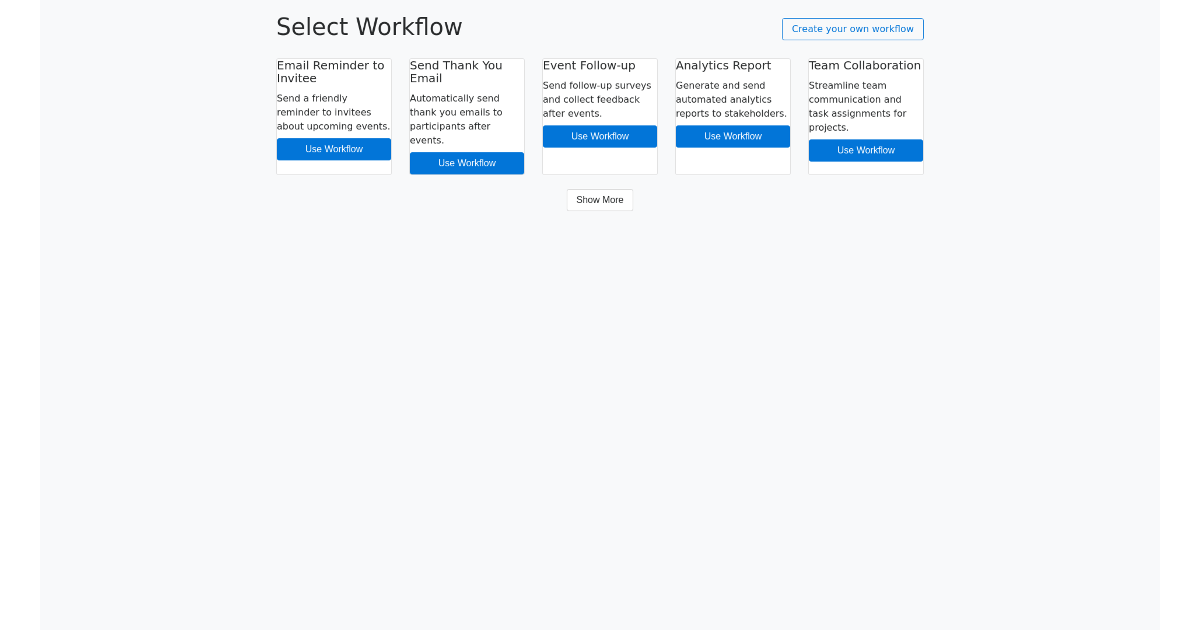
Task: Use the Send Thank You Email workflow
Action: [x=466, y=163]
